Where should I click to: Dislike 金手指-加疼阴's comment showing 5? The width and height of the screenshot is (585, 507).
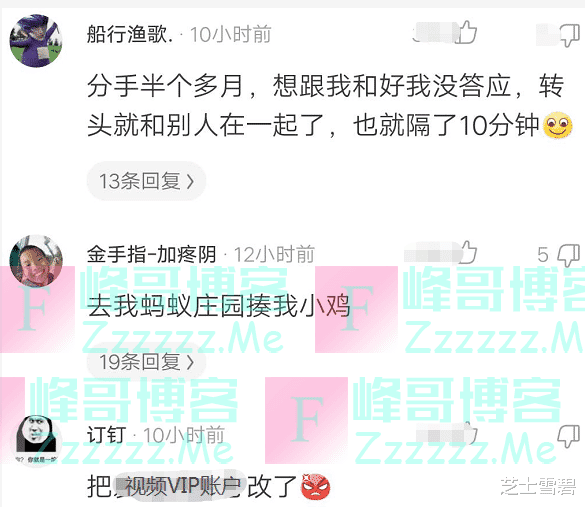569,255
